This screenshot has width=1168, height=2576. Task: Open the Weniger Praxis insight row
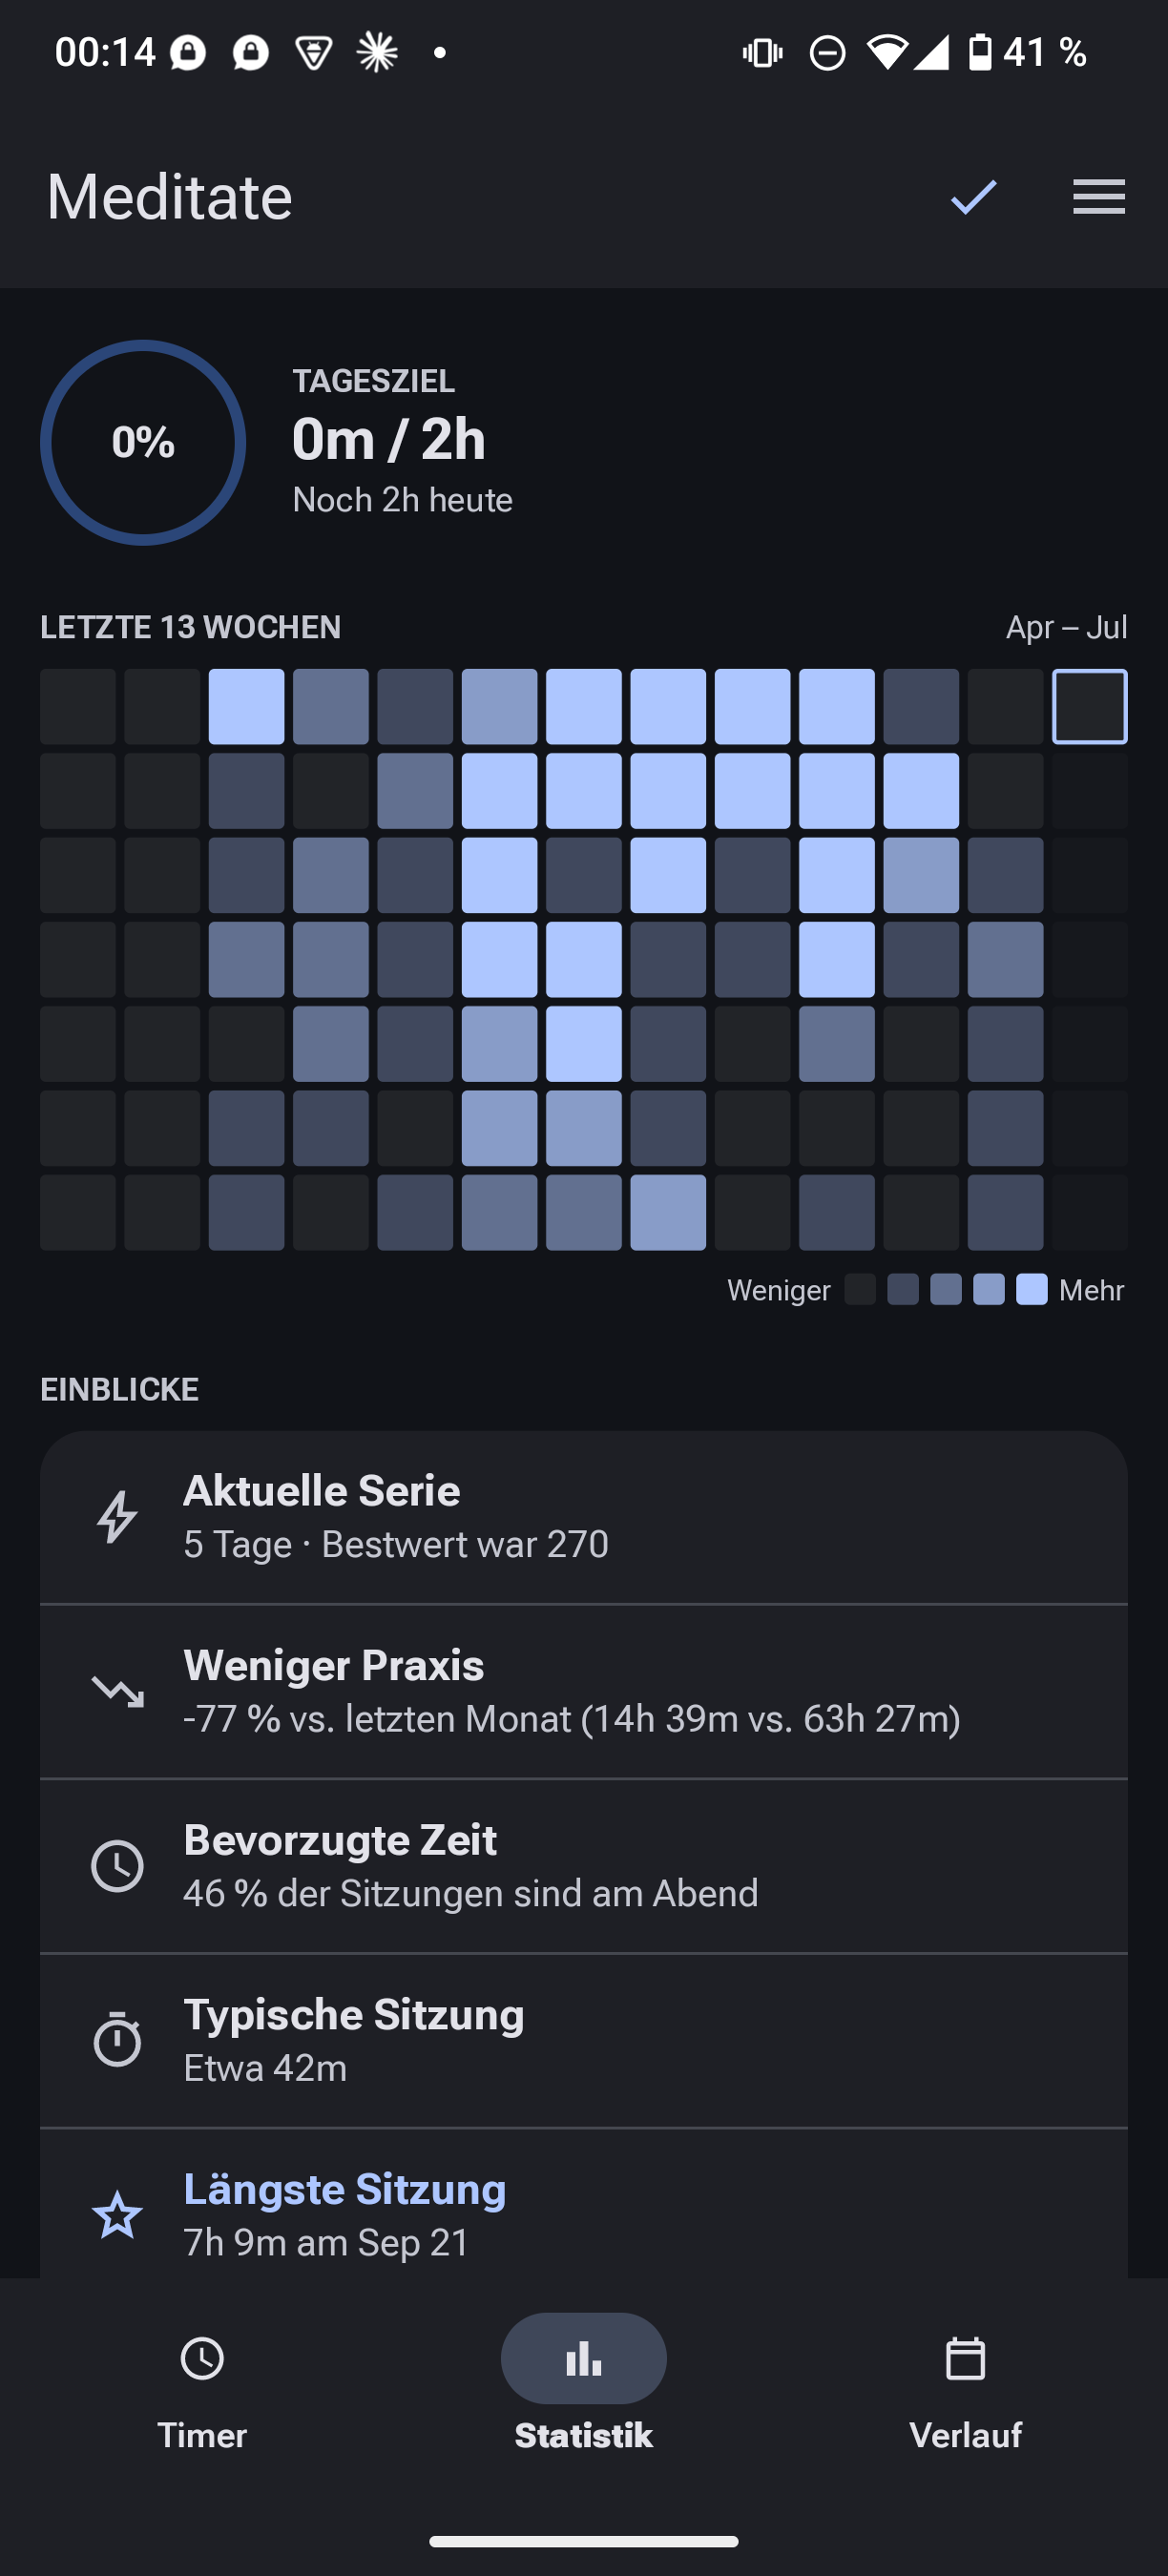click(584, 1692)
